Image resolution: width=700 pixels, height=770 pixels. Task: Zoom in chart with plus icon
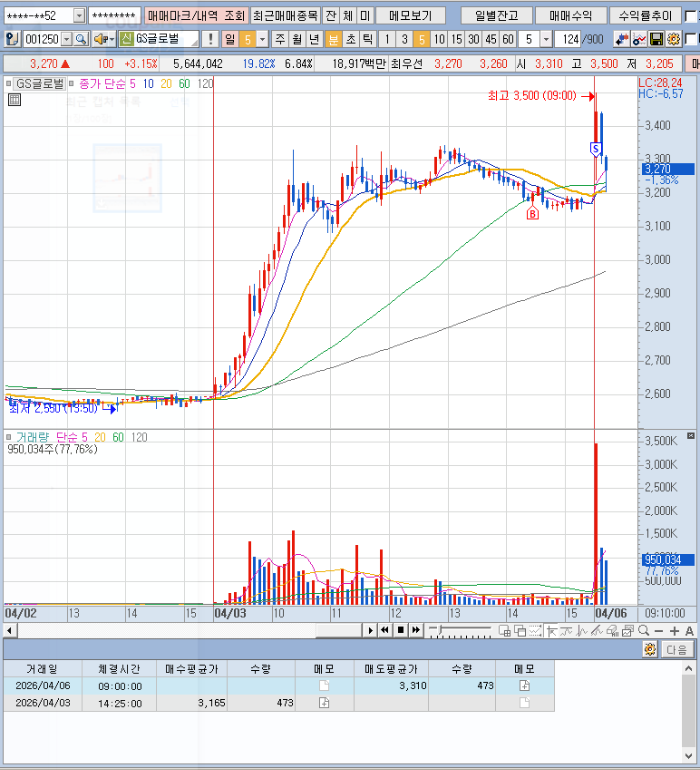(674, 631)
